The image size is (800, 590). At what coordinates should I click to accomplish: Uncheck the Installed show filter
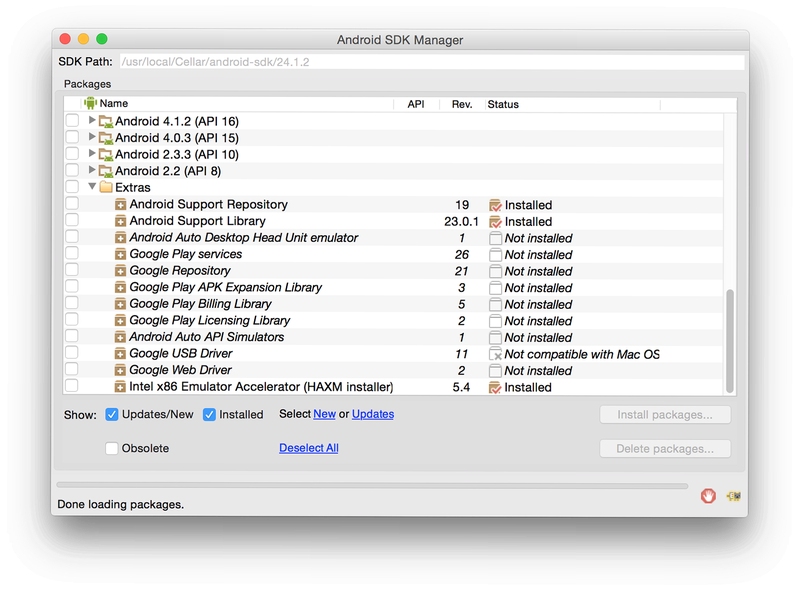point(209,414)
